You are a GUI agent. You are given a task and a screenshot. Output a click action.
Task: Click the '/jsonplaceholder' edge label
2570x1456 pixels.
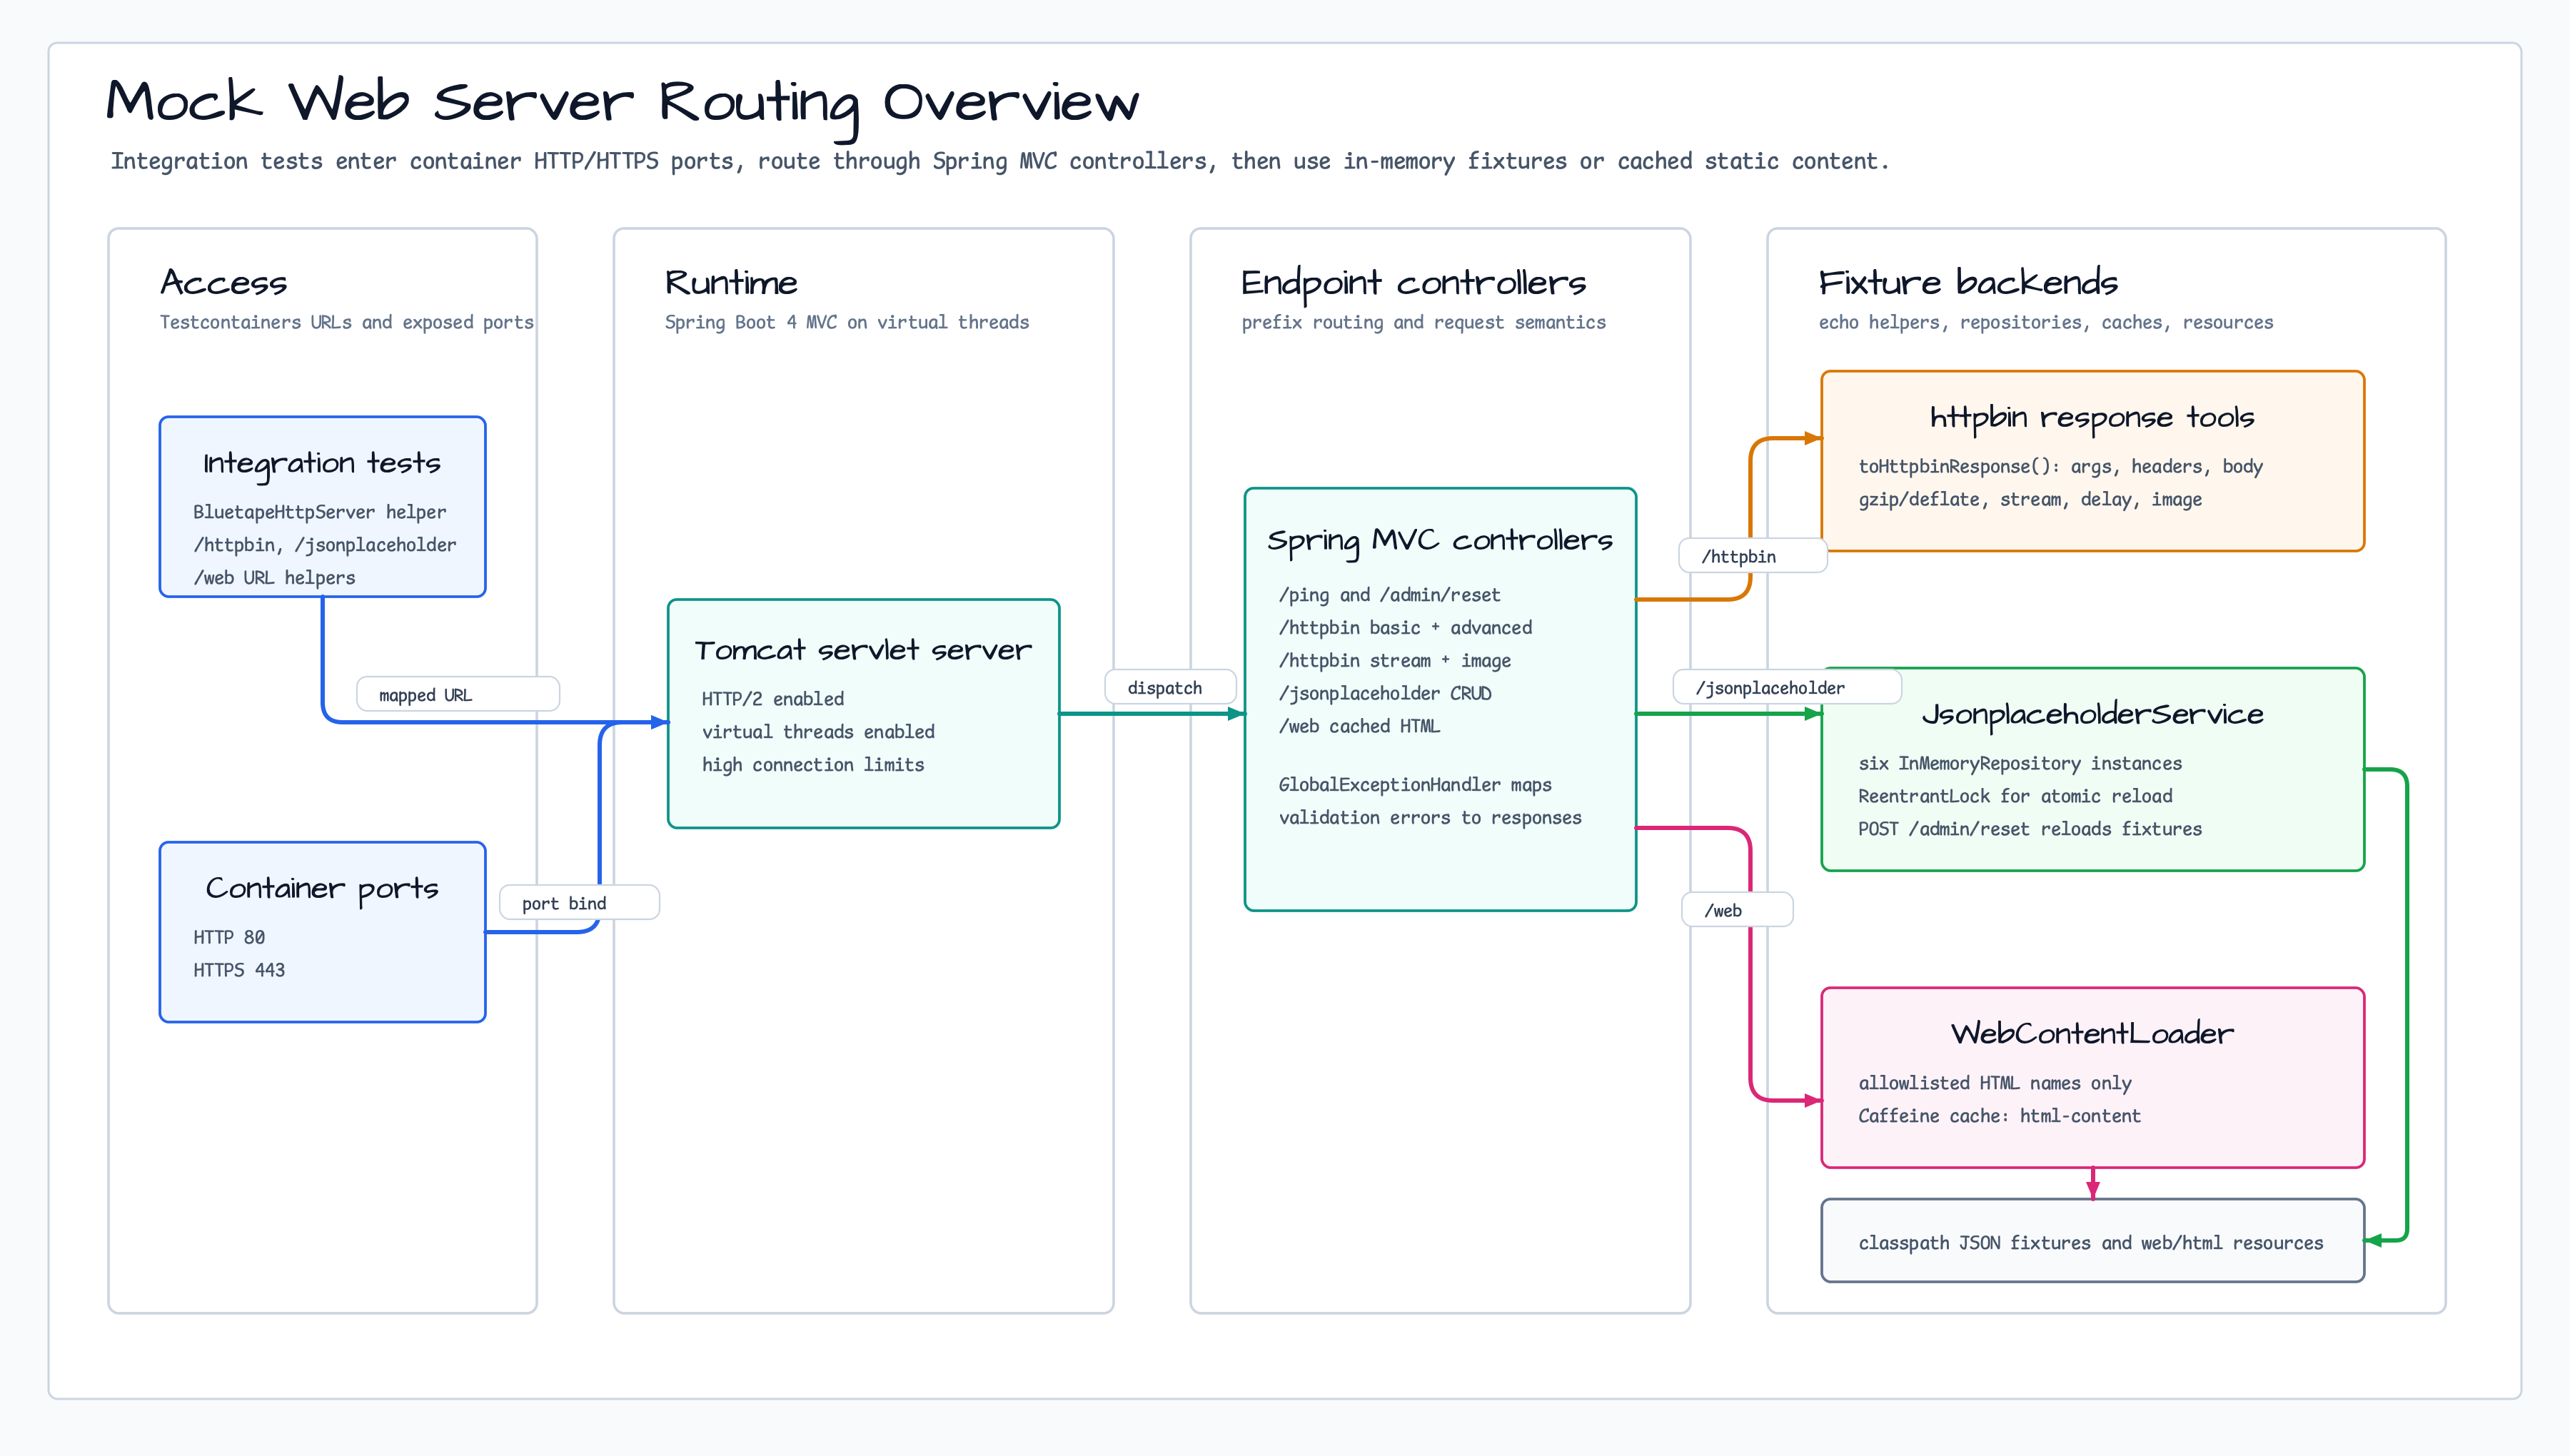[1787, 688]
